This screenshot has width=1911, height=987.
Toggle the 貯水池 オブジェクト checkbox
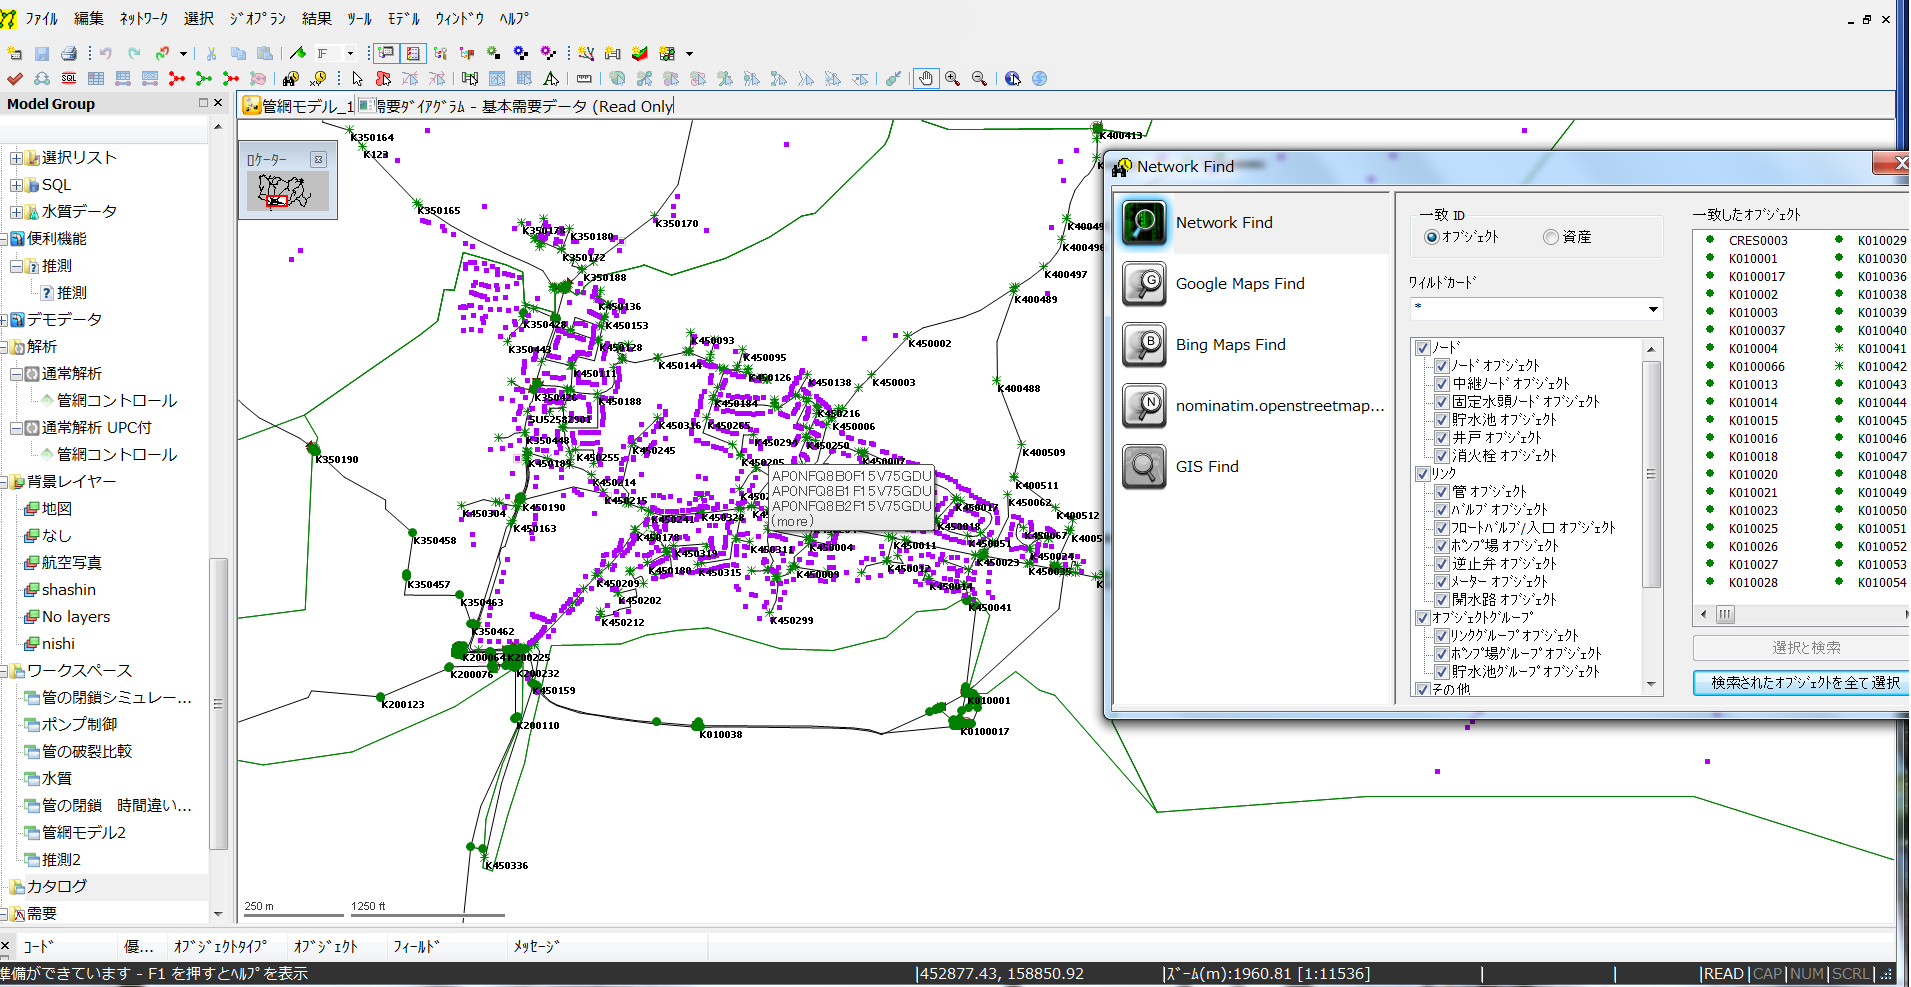coord(1442,420)
